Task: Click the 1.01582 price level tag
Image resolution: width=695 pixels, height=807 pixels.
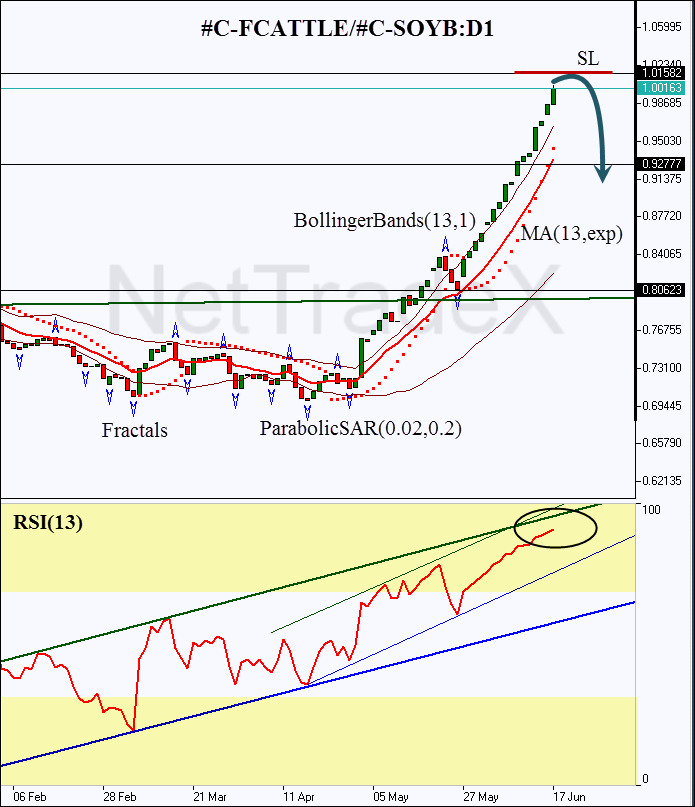Action: [x=662, y=73]
